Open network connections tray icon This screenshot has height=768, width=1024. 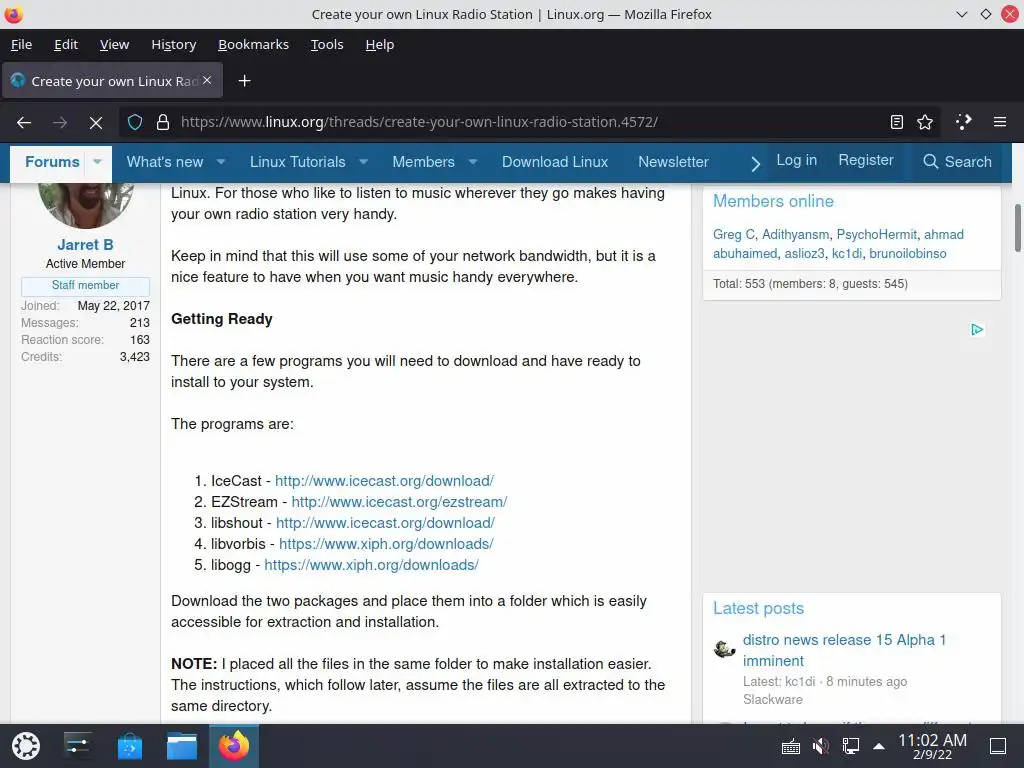850,746
